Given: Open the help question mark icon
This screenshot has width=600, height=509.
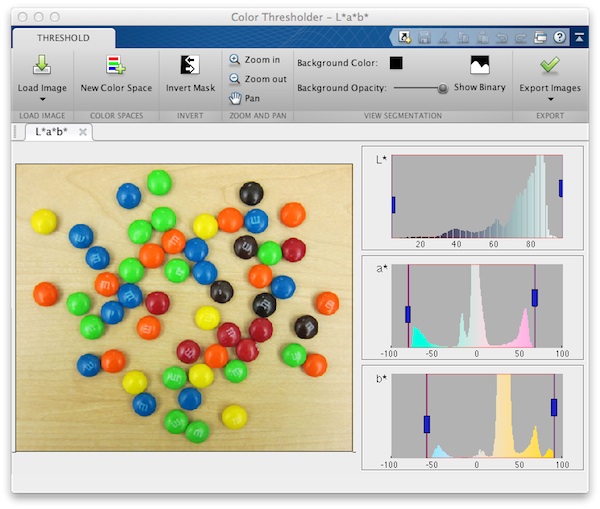Looking at the screenshot, I should tap(559, 38).
